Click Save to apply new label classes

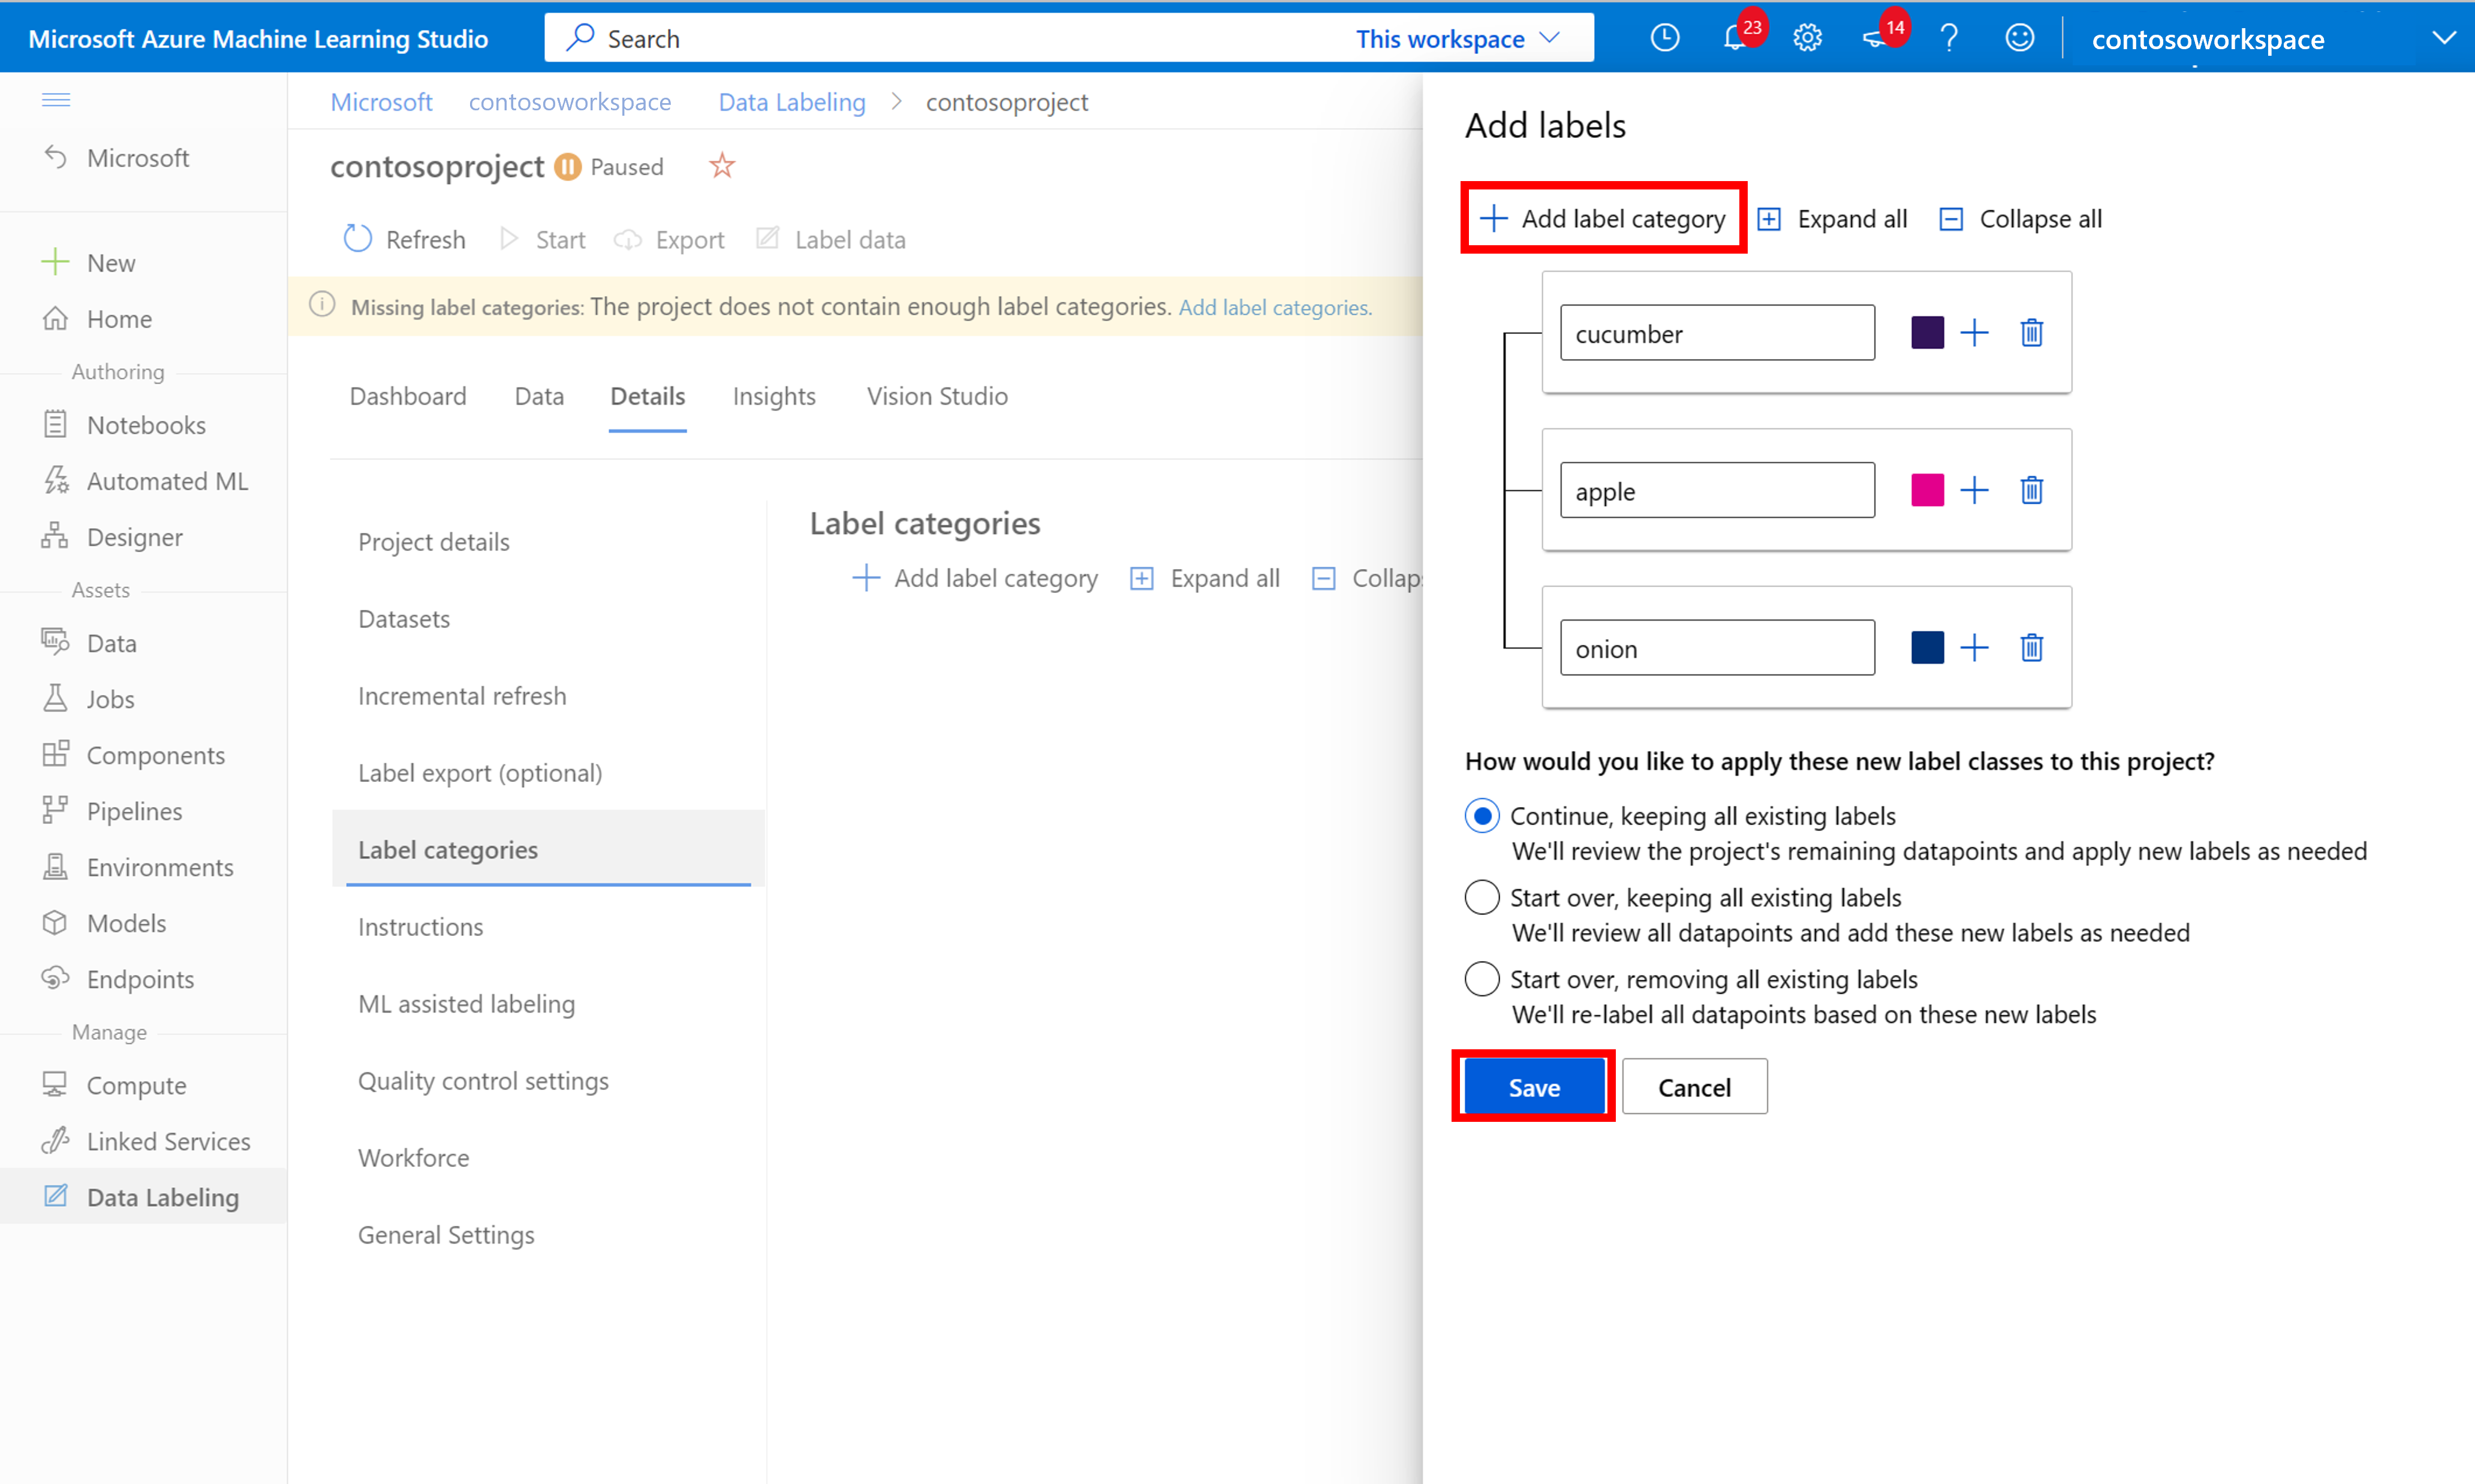click(1534, 1086)
